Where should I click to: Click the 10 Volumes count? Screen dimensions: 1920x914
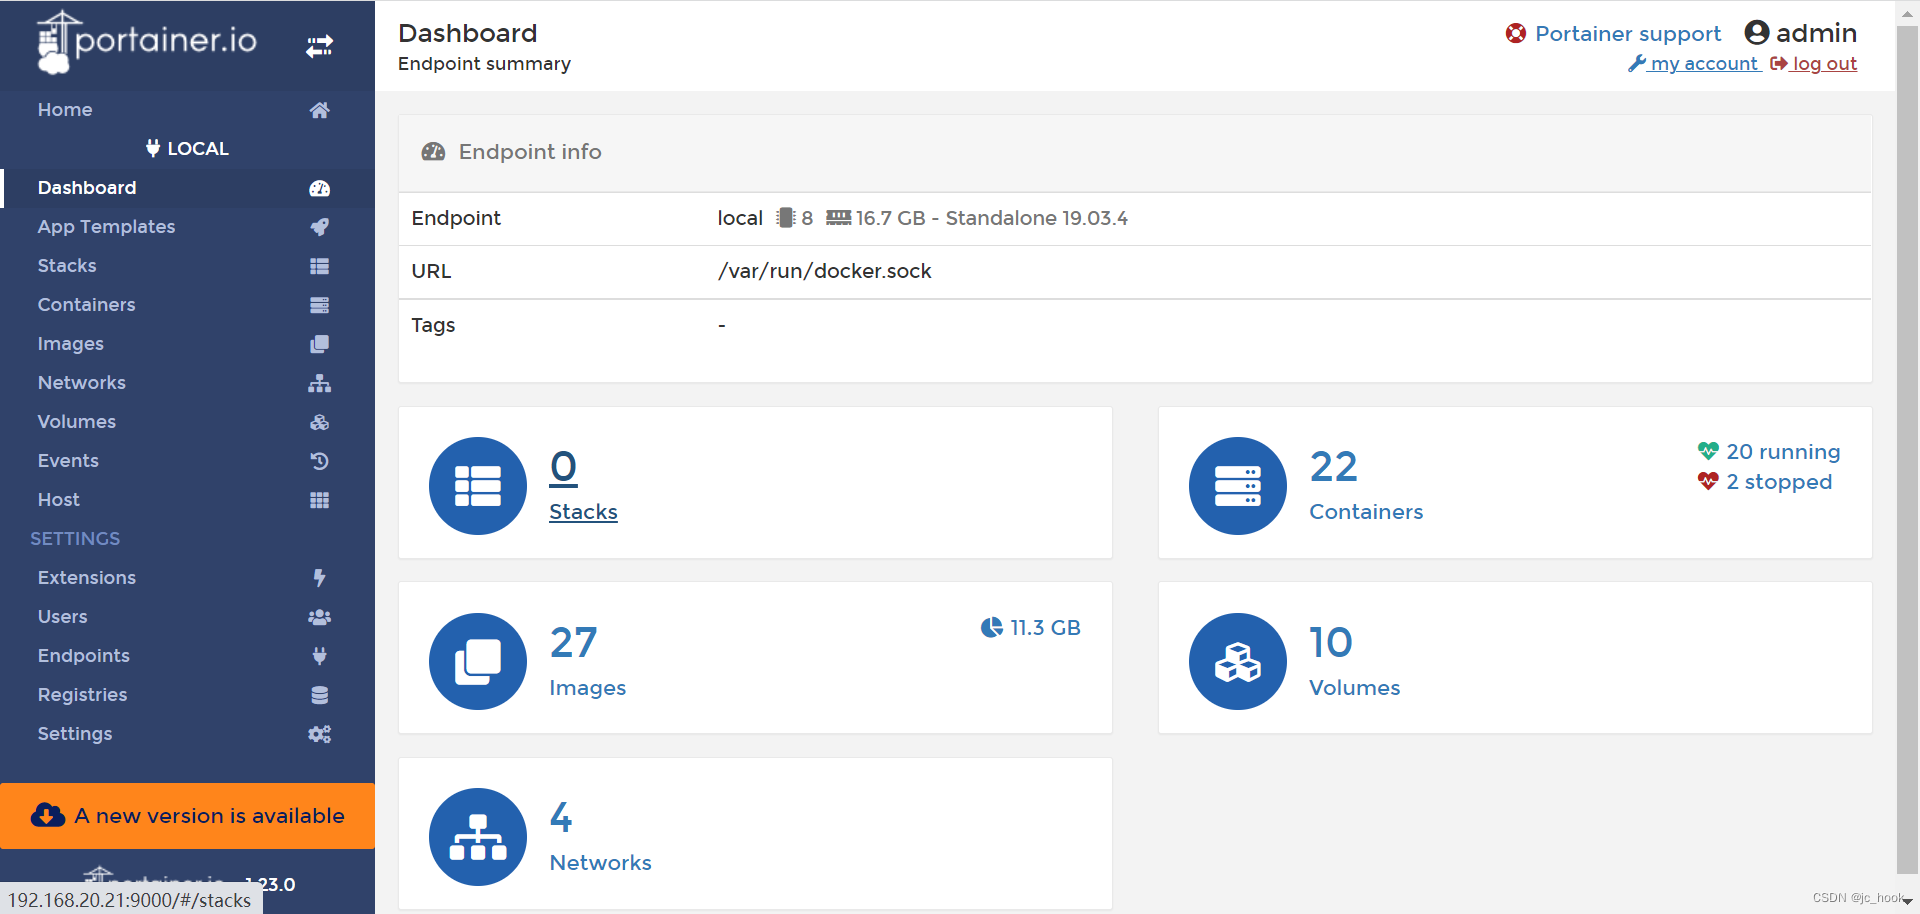tap(1331, 643)
